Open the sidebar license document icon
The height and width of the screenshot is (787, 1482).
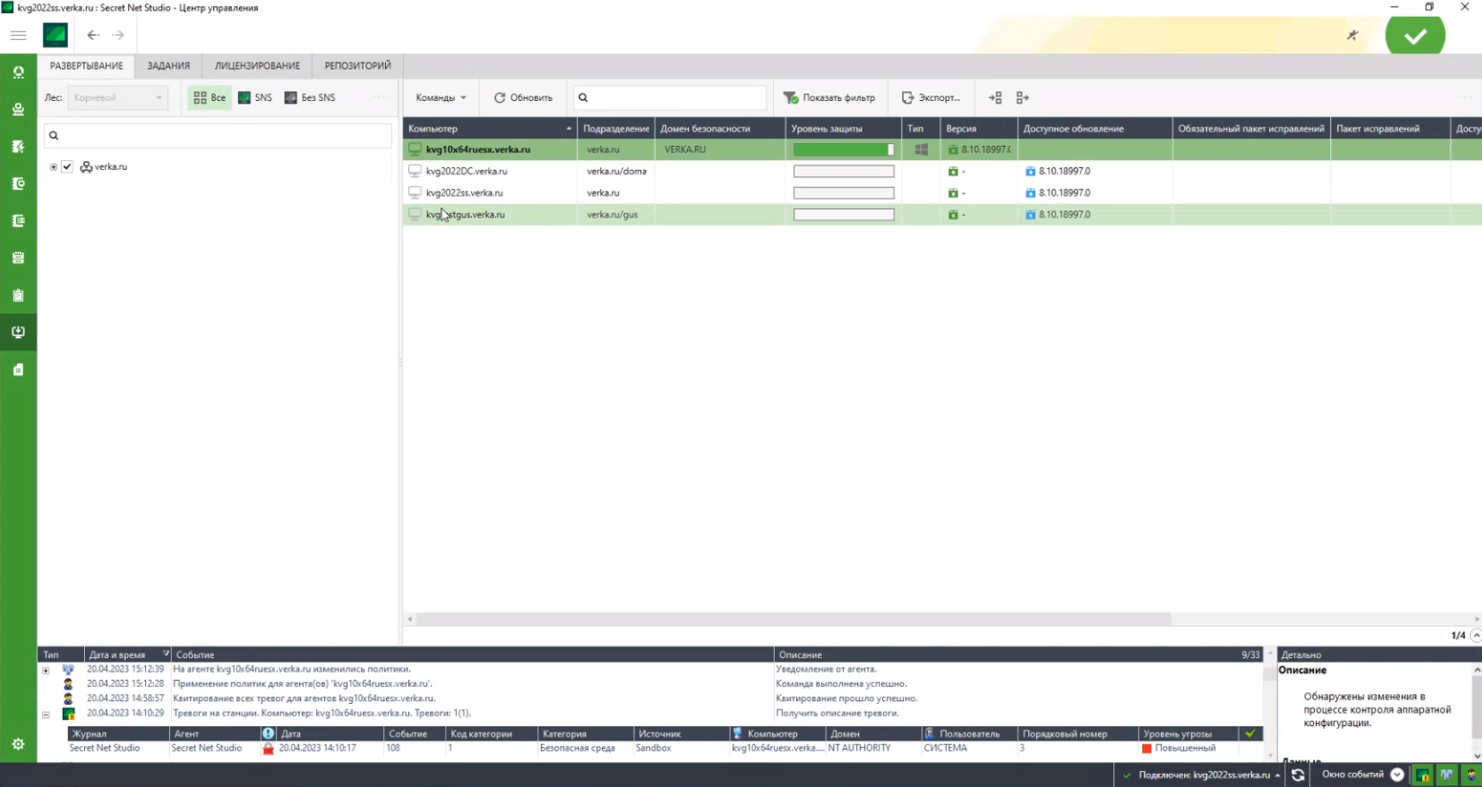[18, 370]
